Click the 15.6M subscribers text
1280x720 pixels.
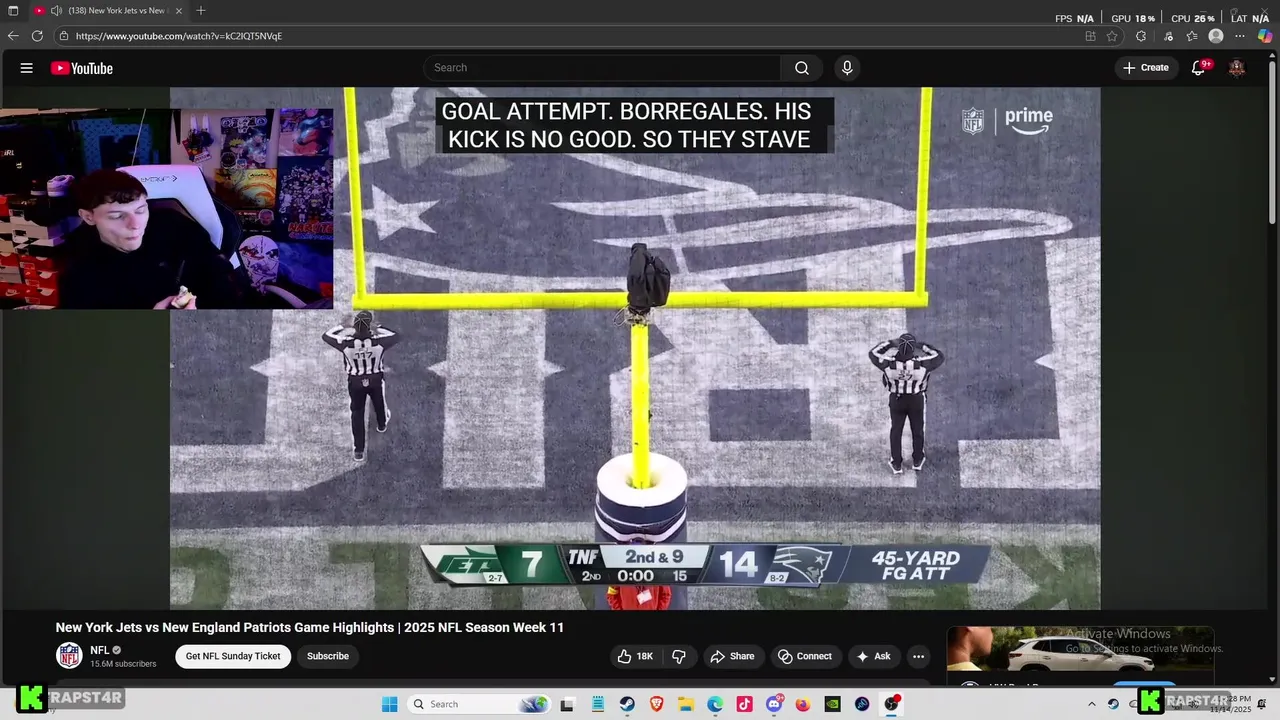click(123, 664)
